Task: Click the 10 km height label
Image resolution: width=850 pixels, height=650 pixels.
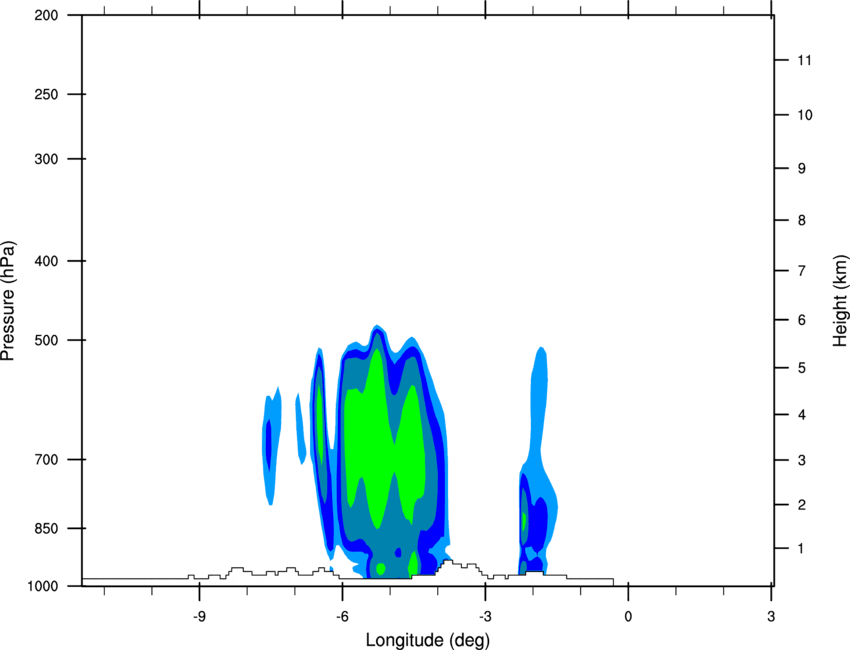Action: [x=805, y=115]
